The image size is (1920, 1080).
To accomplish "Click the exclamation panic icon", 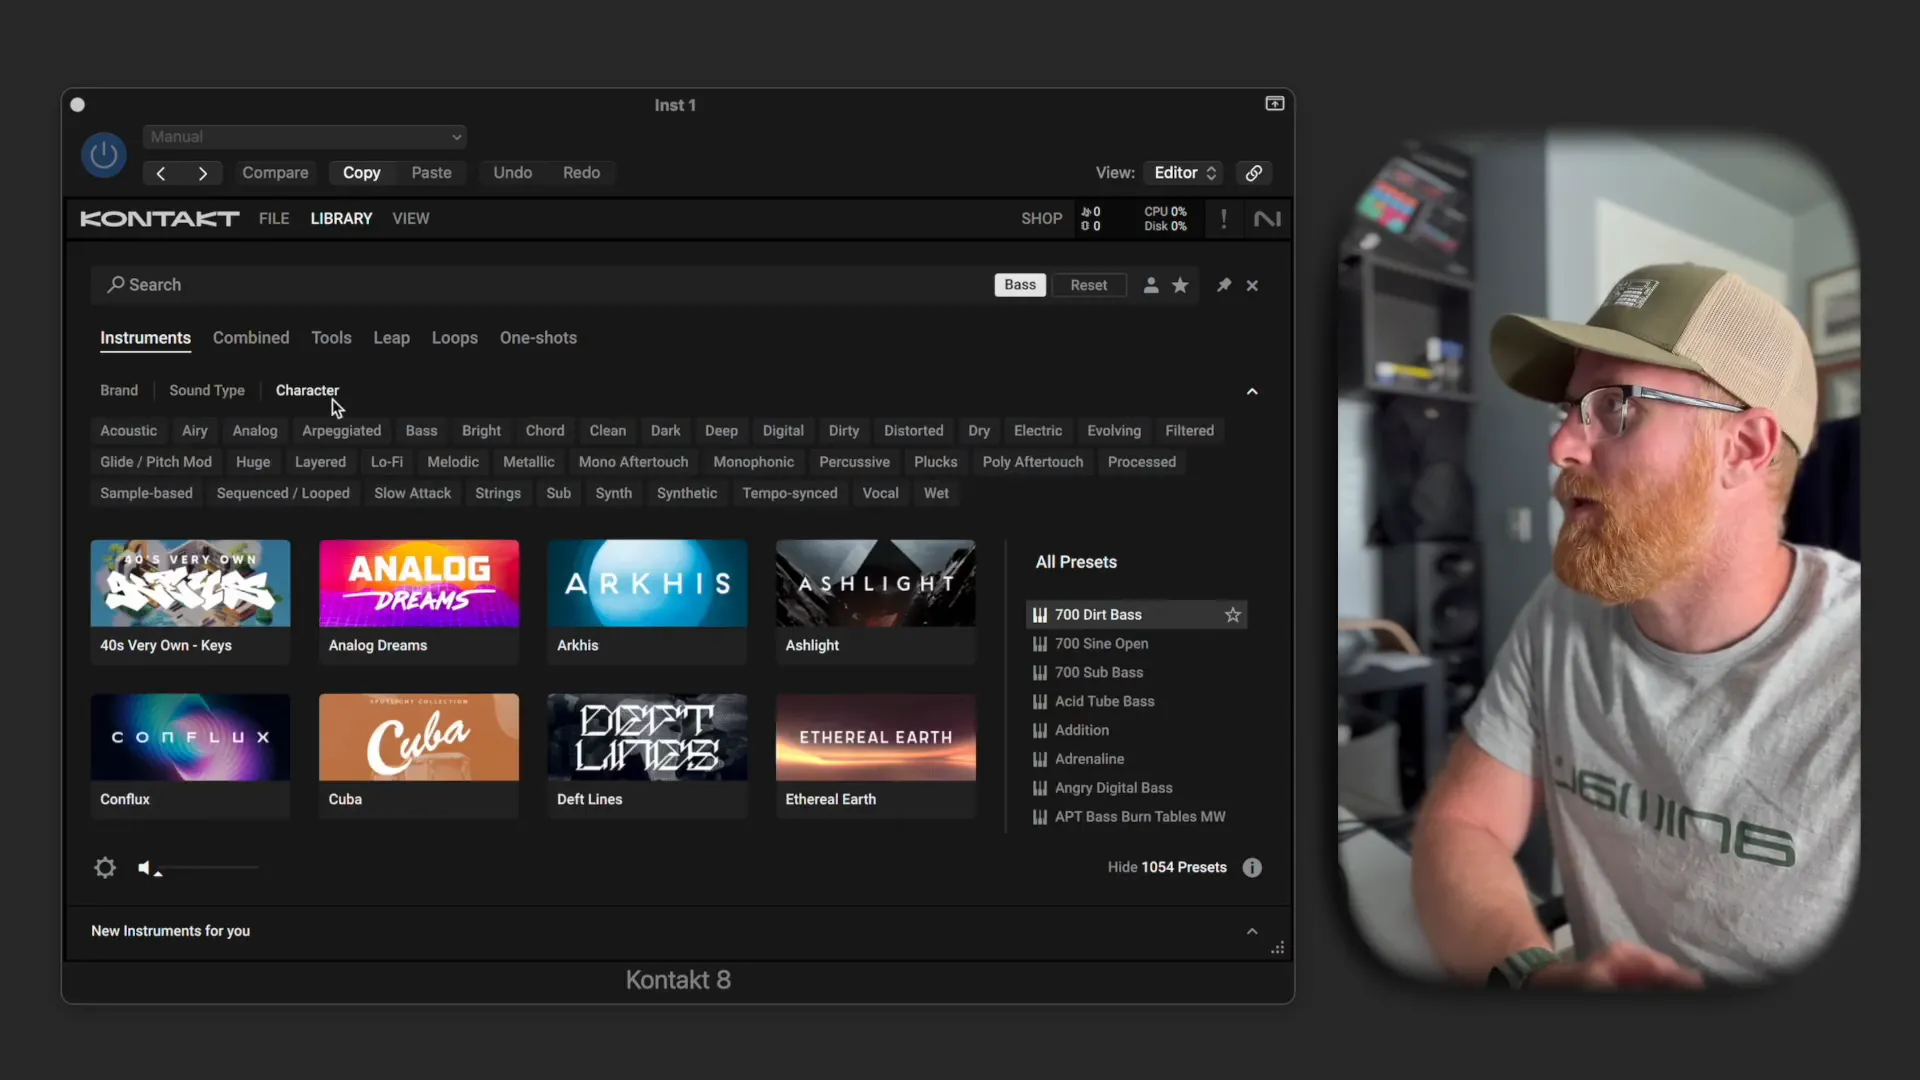I will tap(1223, 218).
